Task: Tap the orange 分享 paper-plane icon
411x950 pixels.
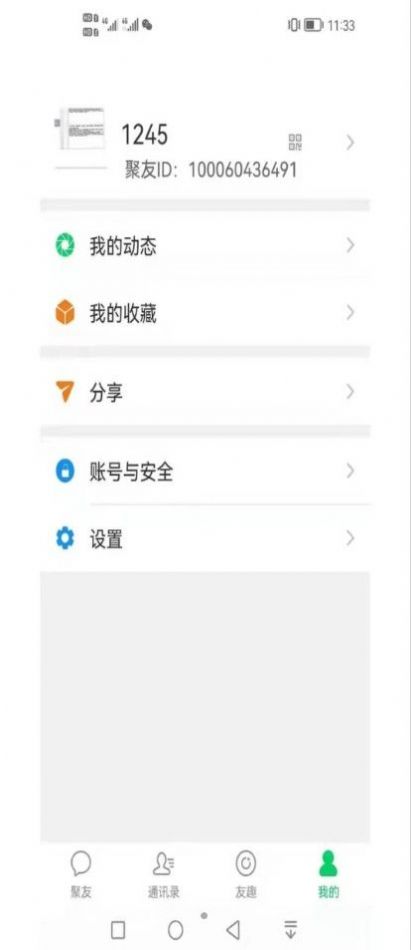Action: 64,392
